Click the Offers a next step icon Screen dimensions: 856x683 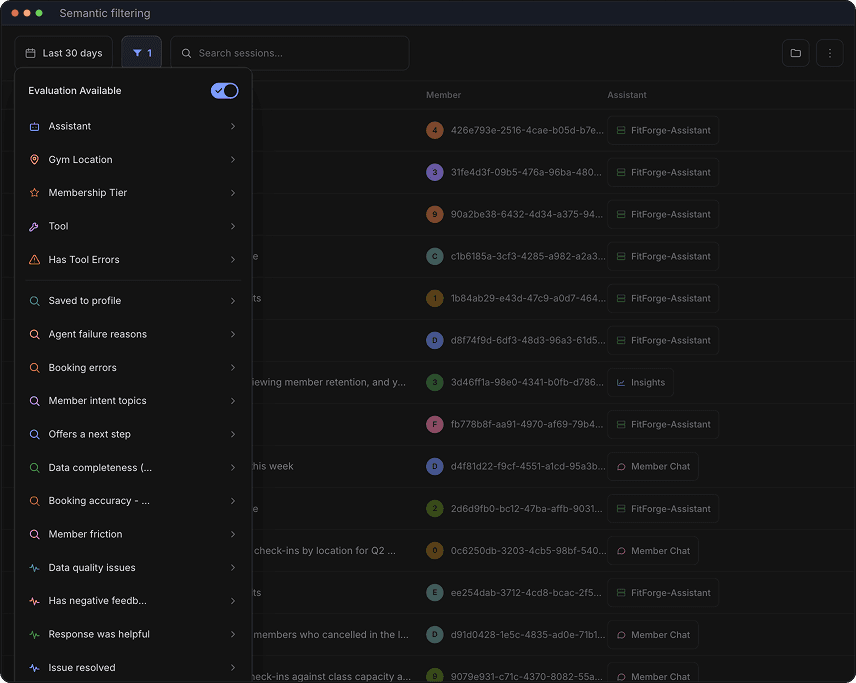coord(34,434)
